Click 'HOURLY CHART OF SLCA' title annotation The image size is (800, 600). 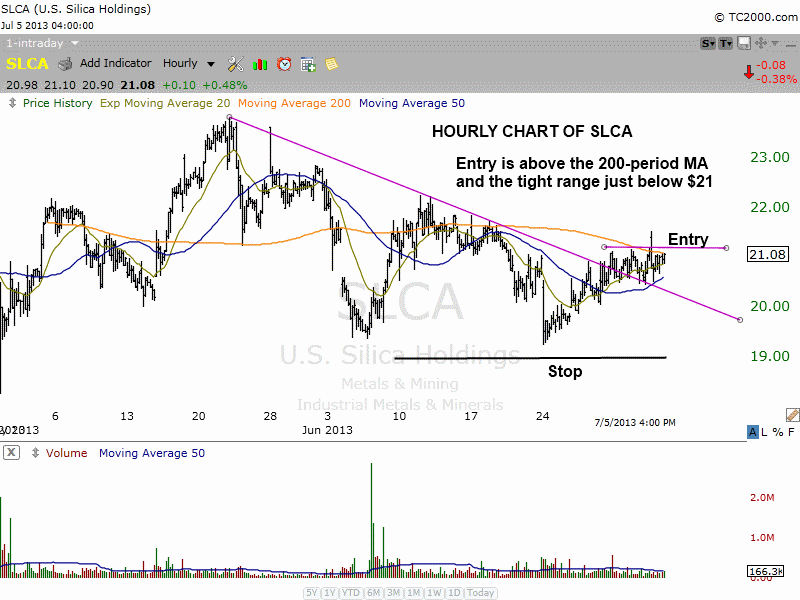pyautogui.click(x=532, y=132)
